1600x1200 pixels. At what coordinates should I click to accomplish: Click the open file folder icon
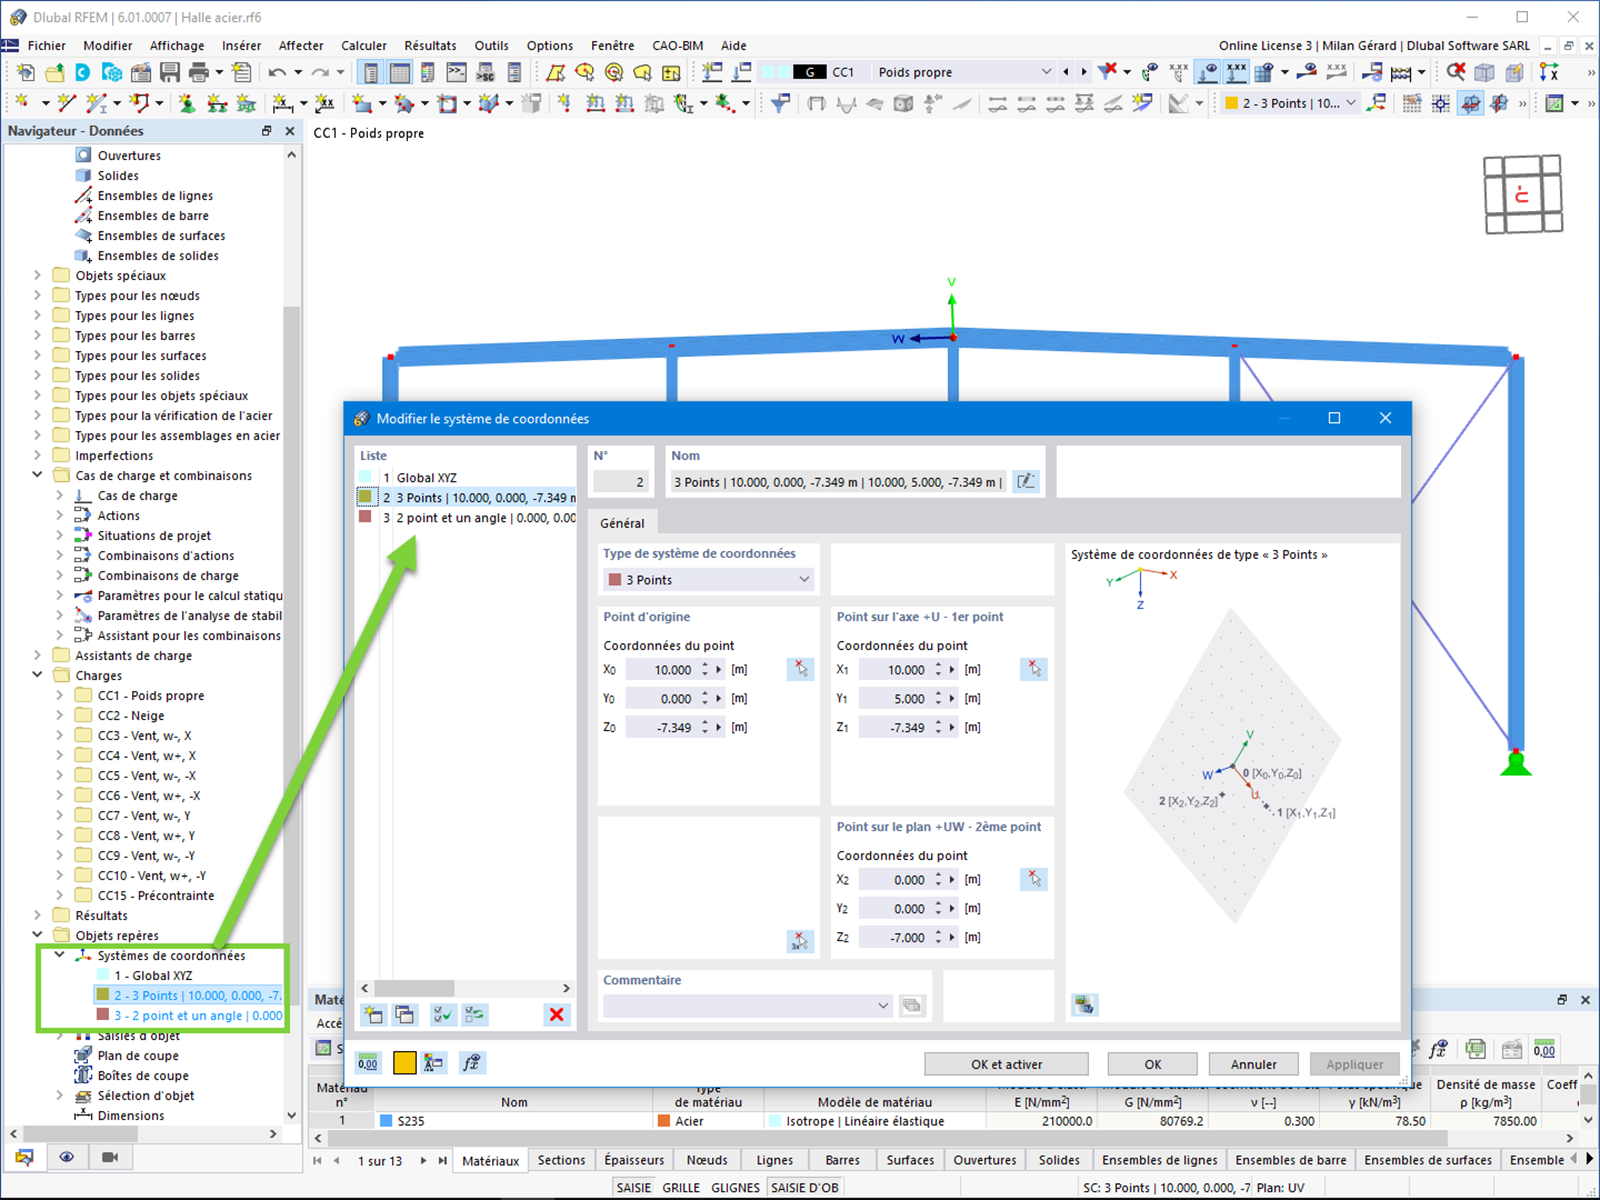click(x=54, y=72)
